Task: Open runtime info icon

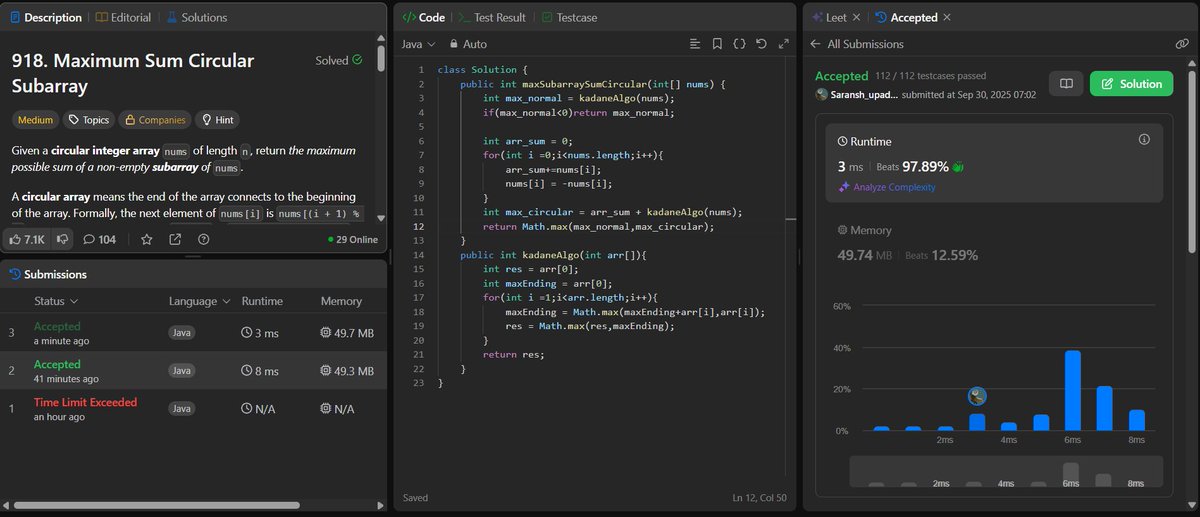Action: [1144, 140]
